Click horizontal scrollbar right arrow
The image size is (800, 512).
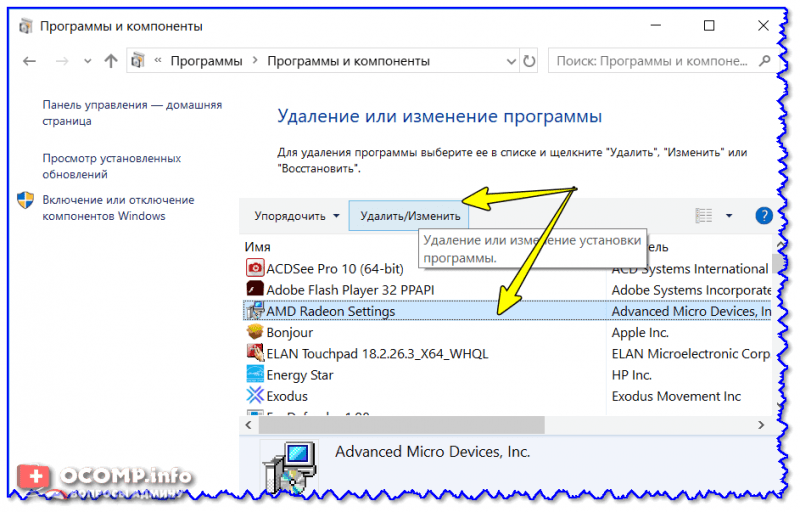tap(761, 425)
